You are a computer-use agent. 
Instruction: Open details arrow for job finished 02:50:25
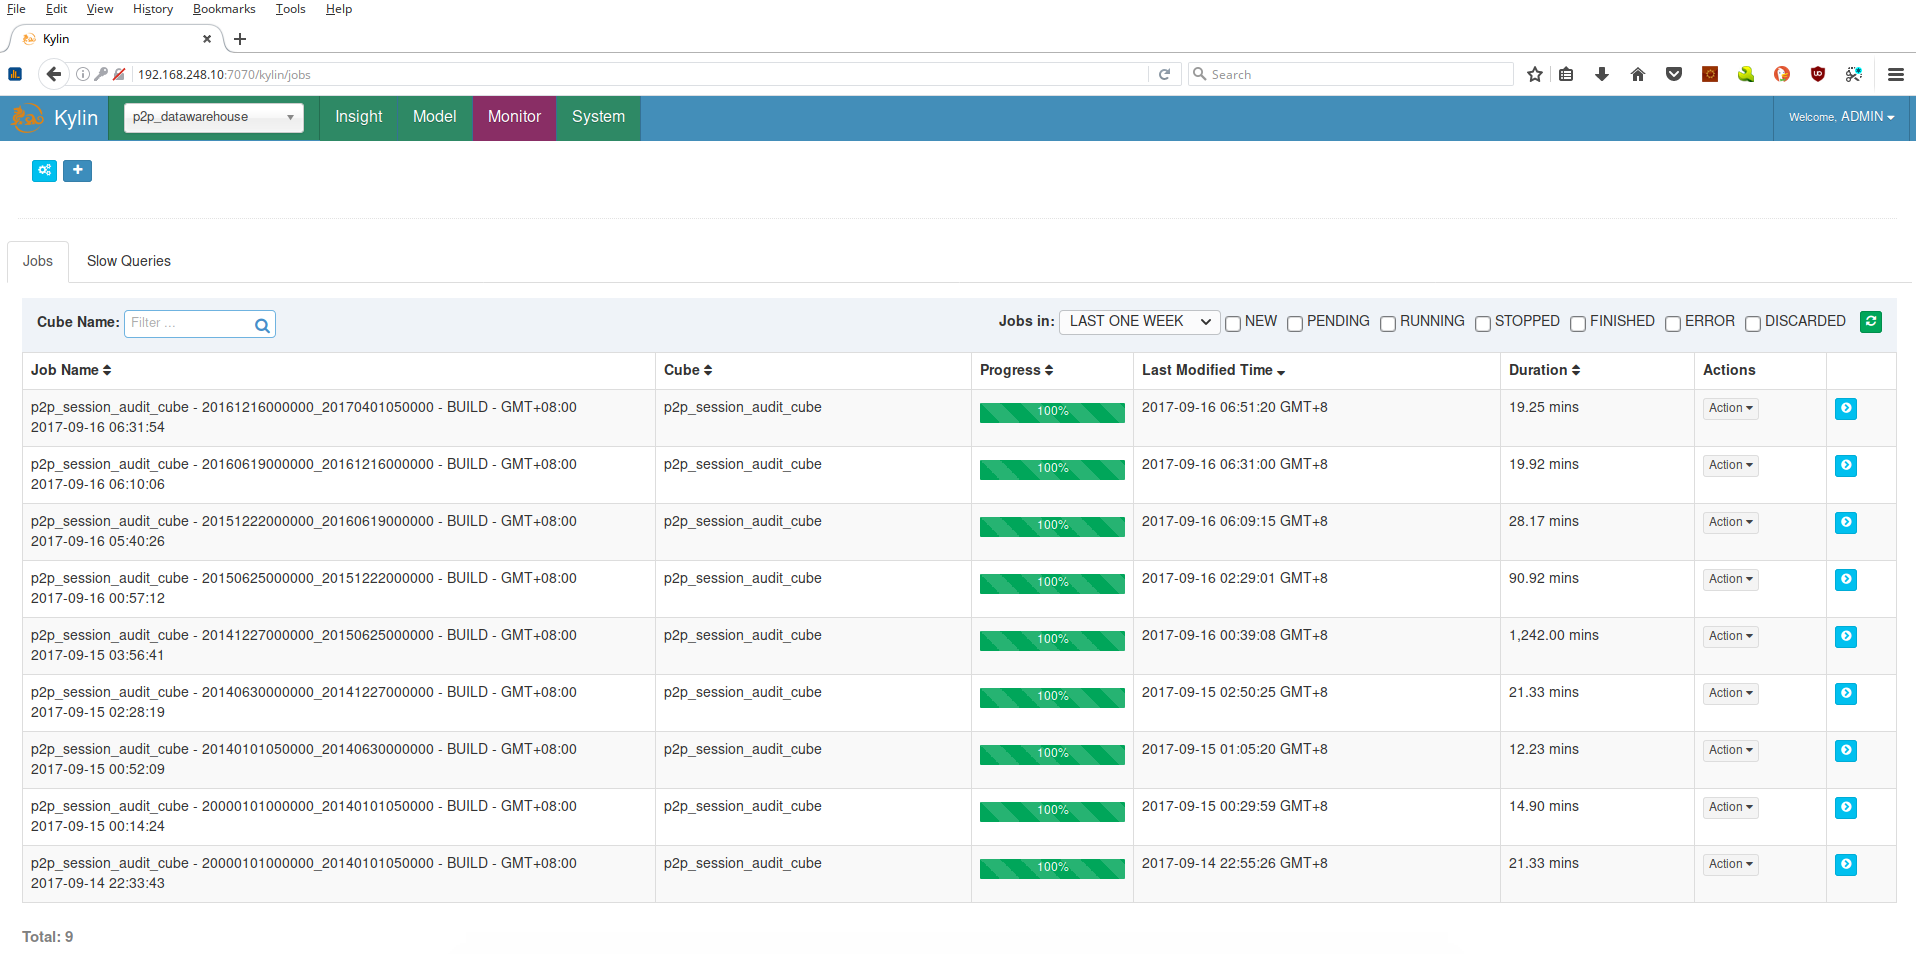(x=1846, y=693)
